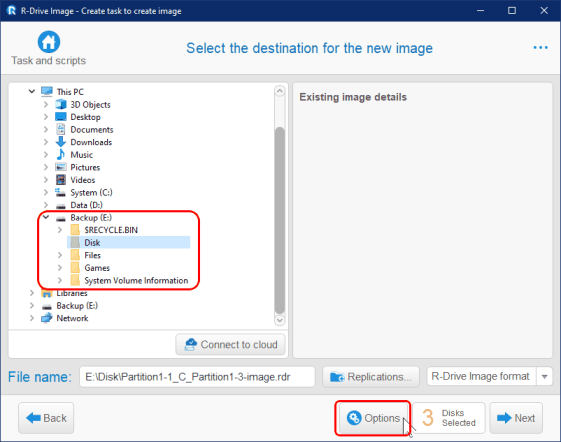
Task: Click the tree scrollbar down arrow
Action: click(x=280, y=320)
